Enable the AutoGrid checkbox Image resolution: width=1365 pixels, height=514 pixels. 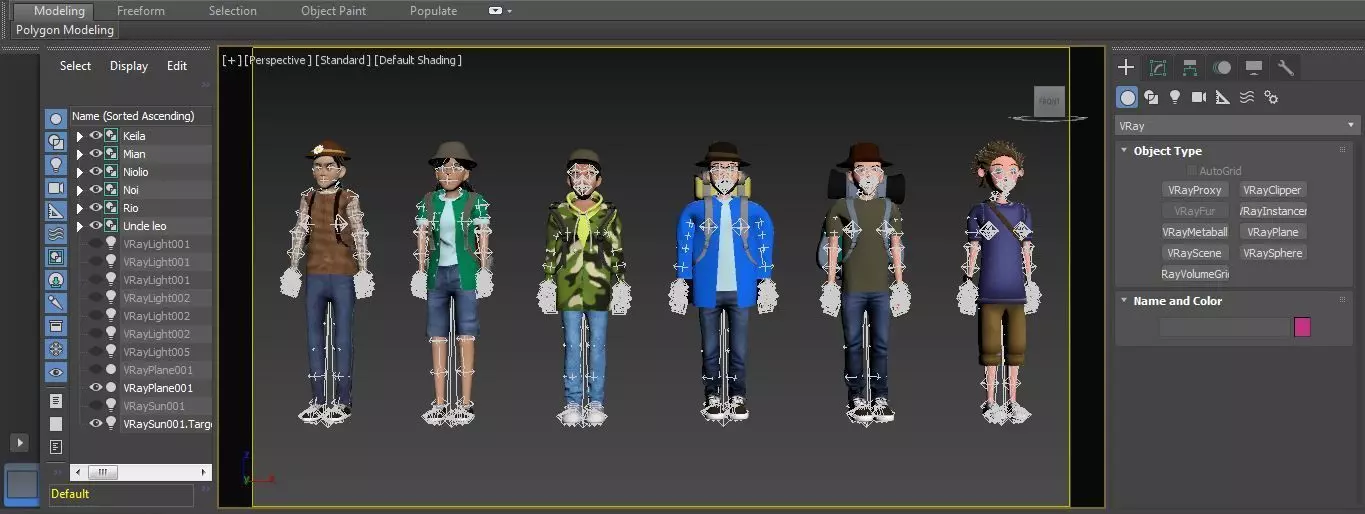pyautogui.click(x=1191, y=171)
